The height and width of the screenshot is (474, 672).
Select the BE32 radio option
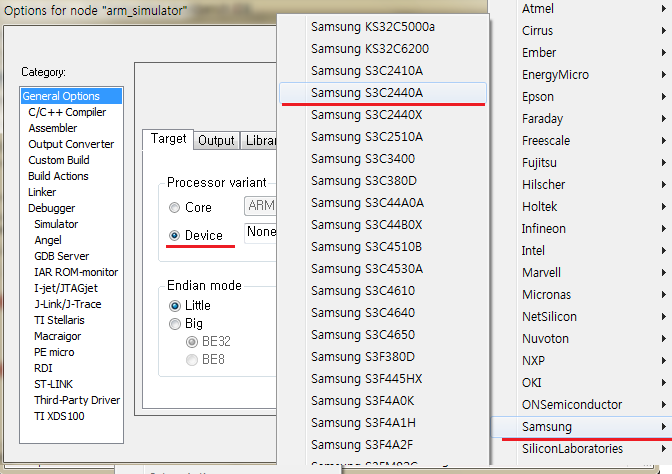192,342
